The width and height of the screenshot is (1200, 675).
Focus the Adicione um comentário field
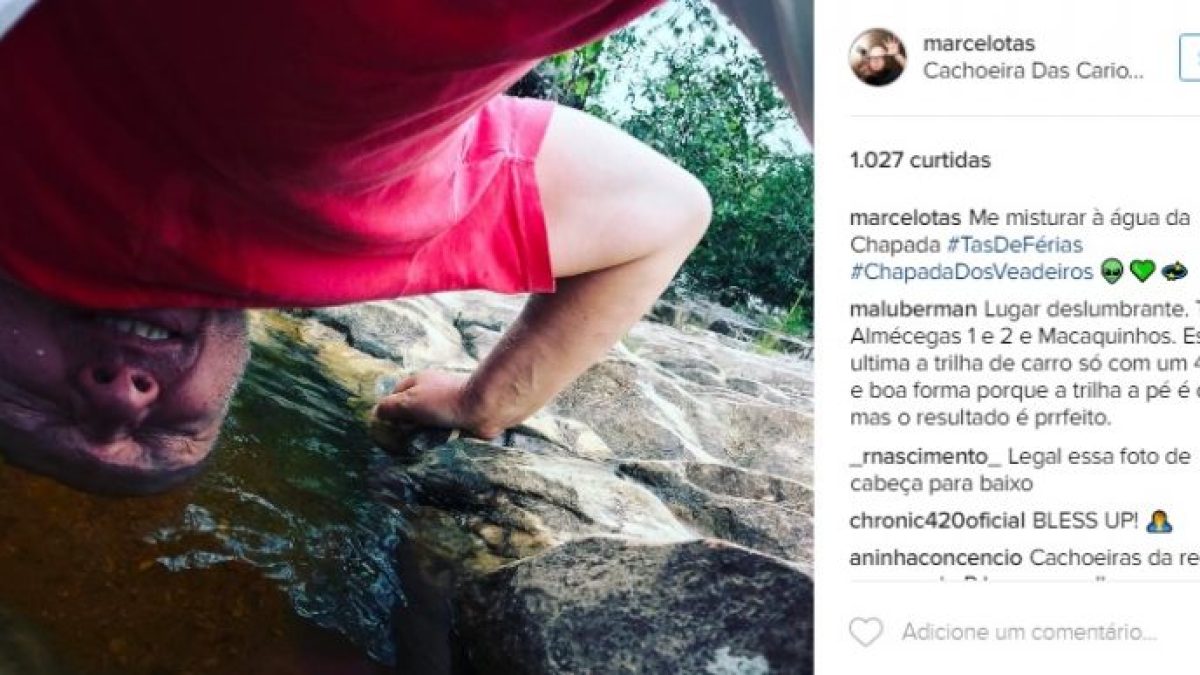[1029, 632]
